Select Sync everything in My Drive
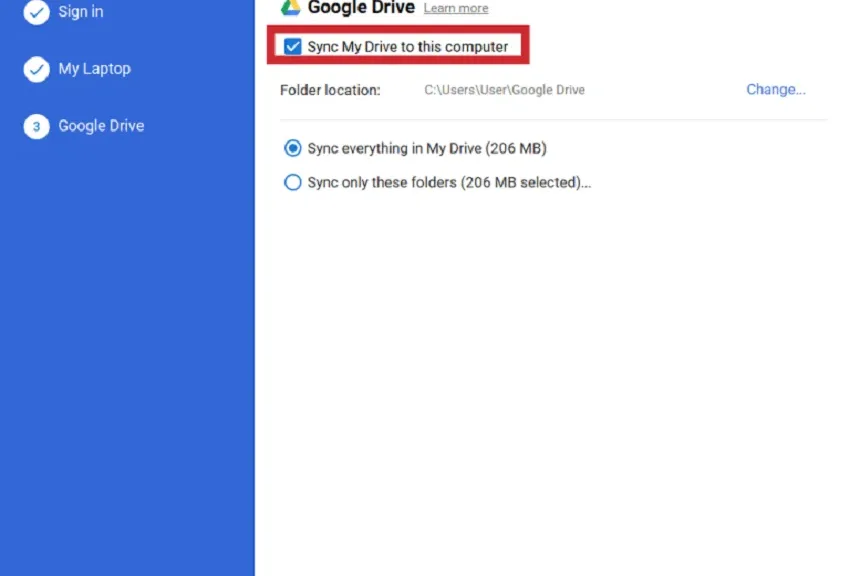 click(x=293, y=148)
